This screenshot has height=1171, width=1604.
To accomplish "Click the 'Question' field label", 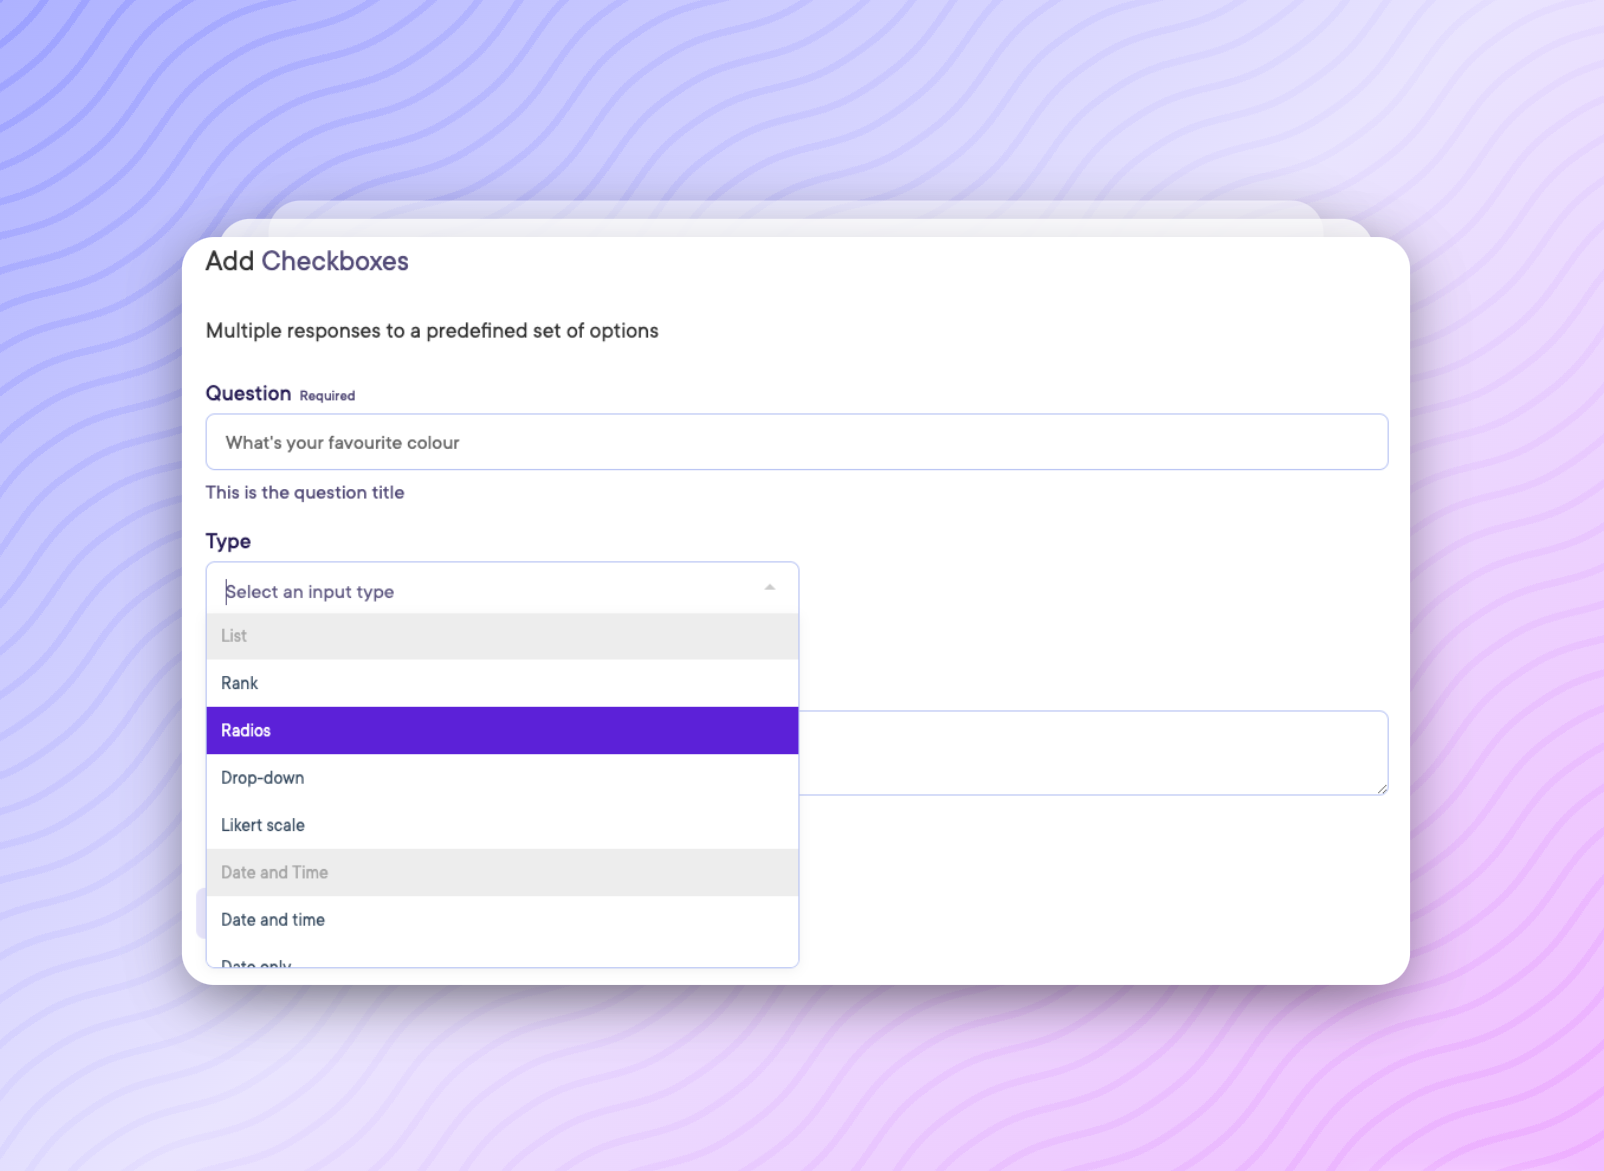I will (248, 393).
